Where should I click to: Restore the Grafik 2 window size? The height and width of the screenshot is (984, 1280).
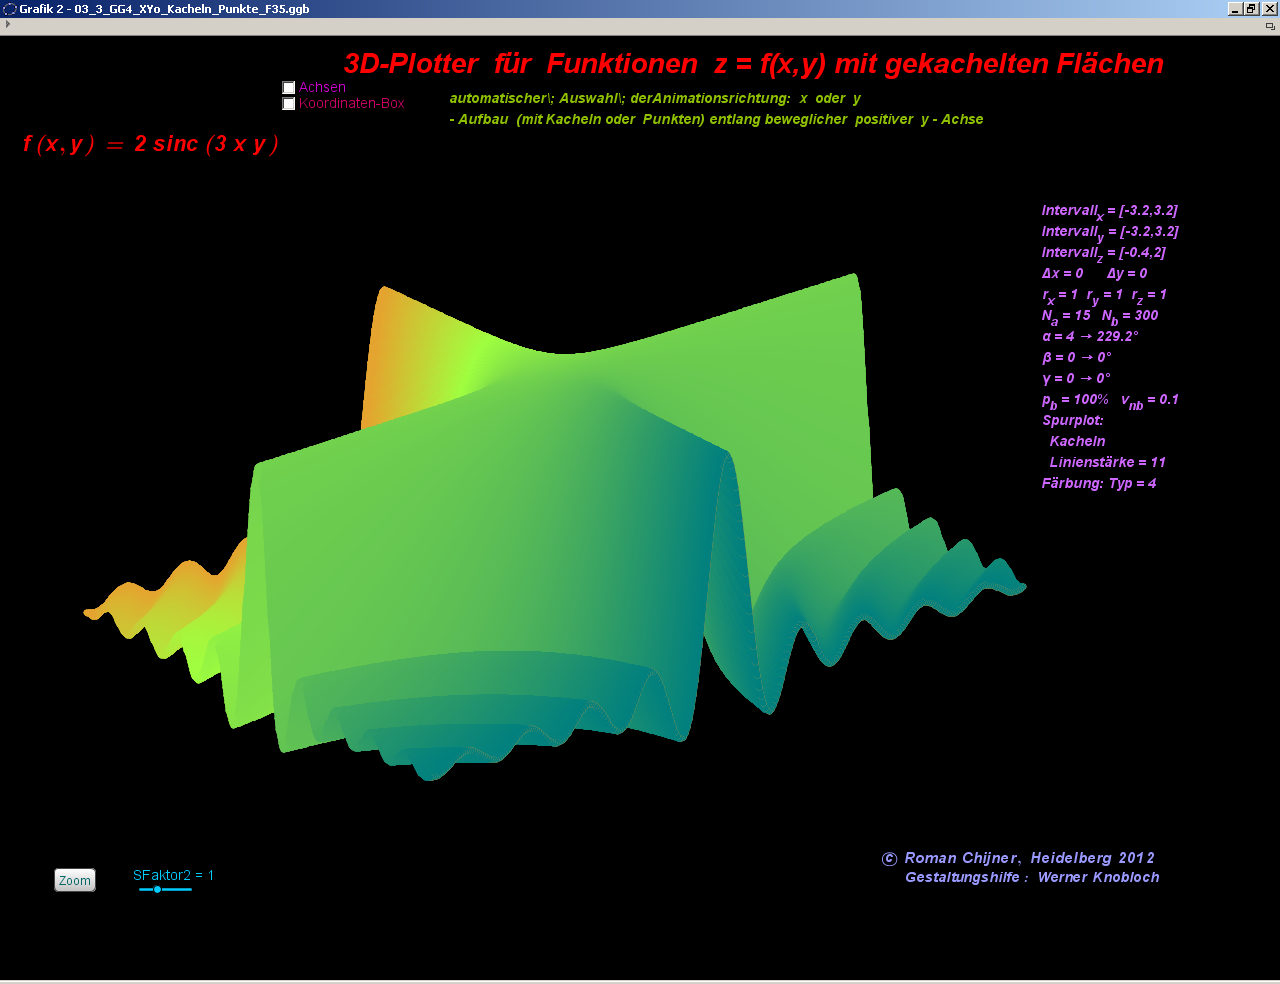[x=1251, y=9]
